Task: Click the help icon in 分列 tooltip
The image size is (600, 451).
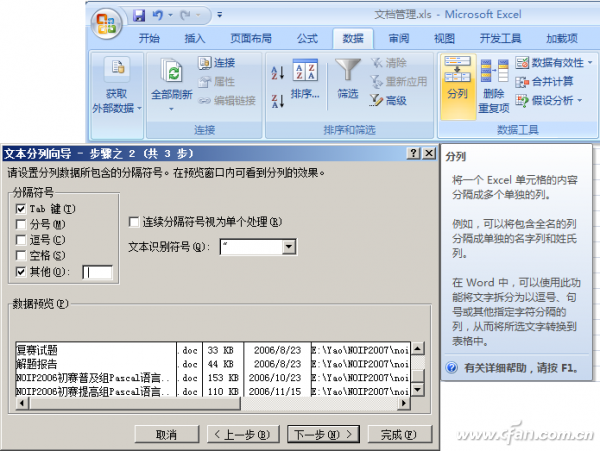Action: point(452,368)
